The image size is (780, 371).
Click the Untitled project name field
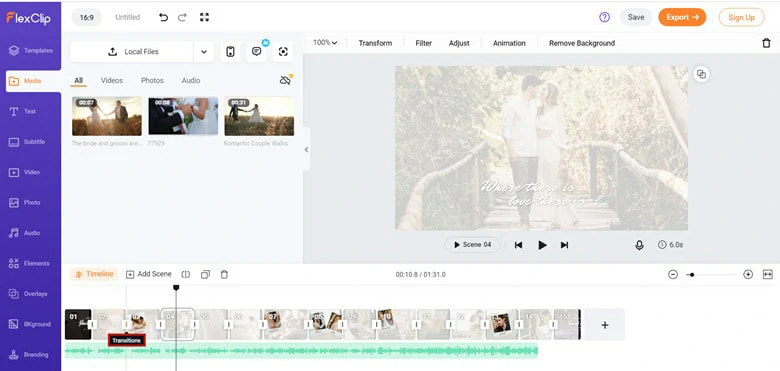[127, 17]
